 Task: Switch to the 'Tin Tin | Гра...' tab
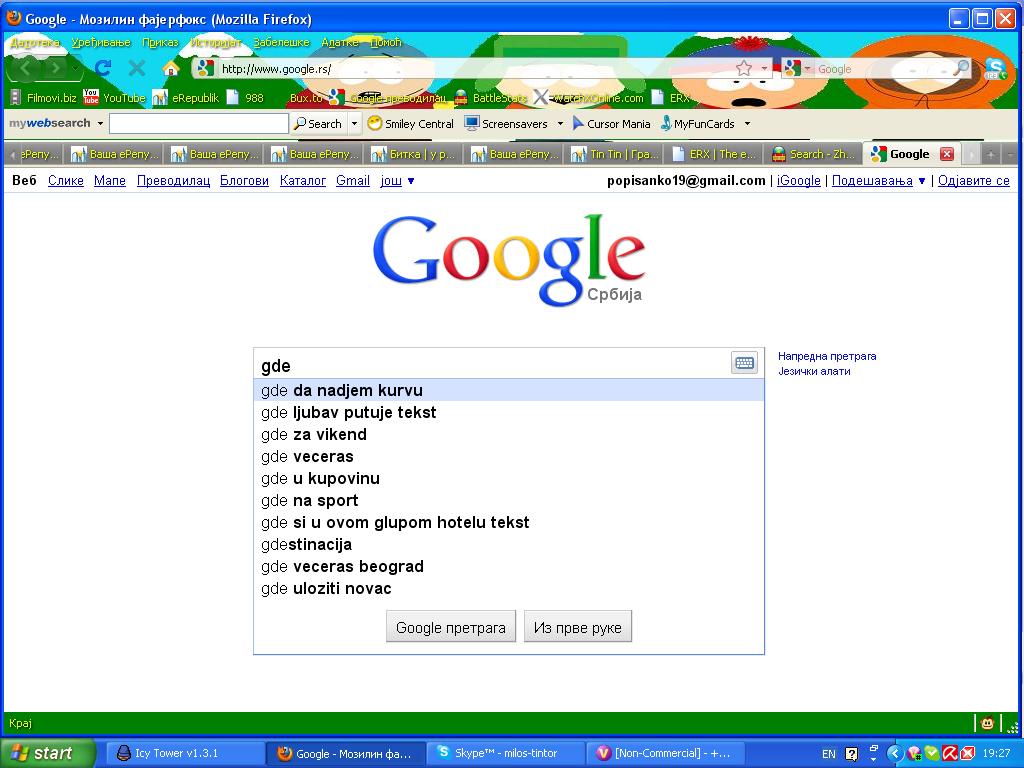coord(614,154)
